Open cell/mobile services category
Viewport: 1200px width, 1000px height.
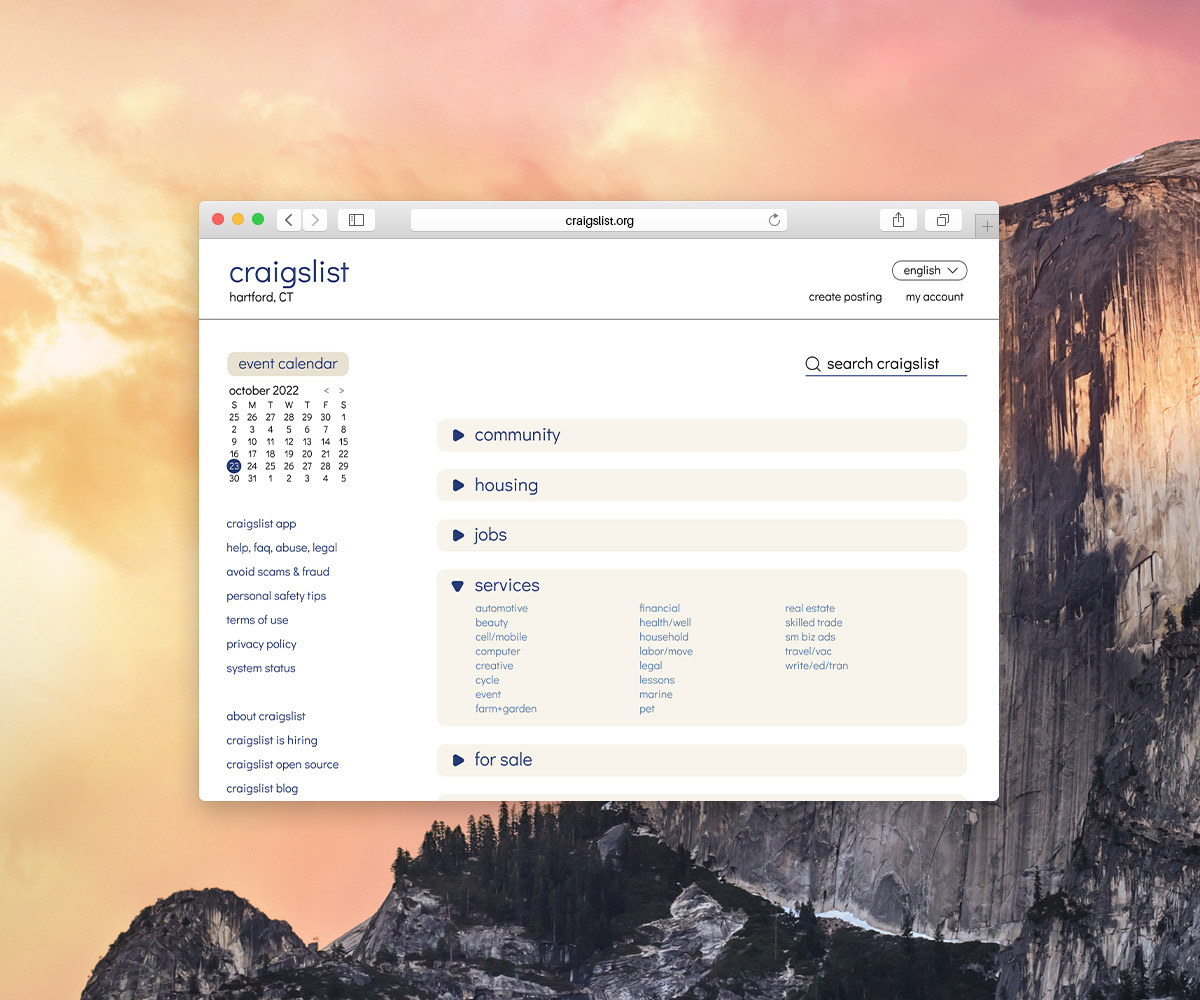click(x=501, y=637)
